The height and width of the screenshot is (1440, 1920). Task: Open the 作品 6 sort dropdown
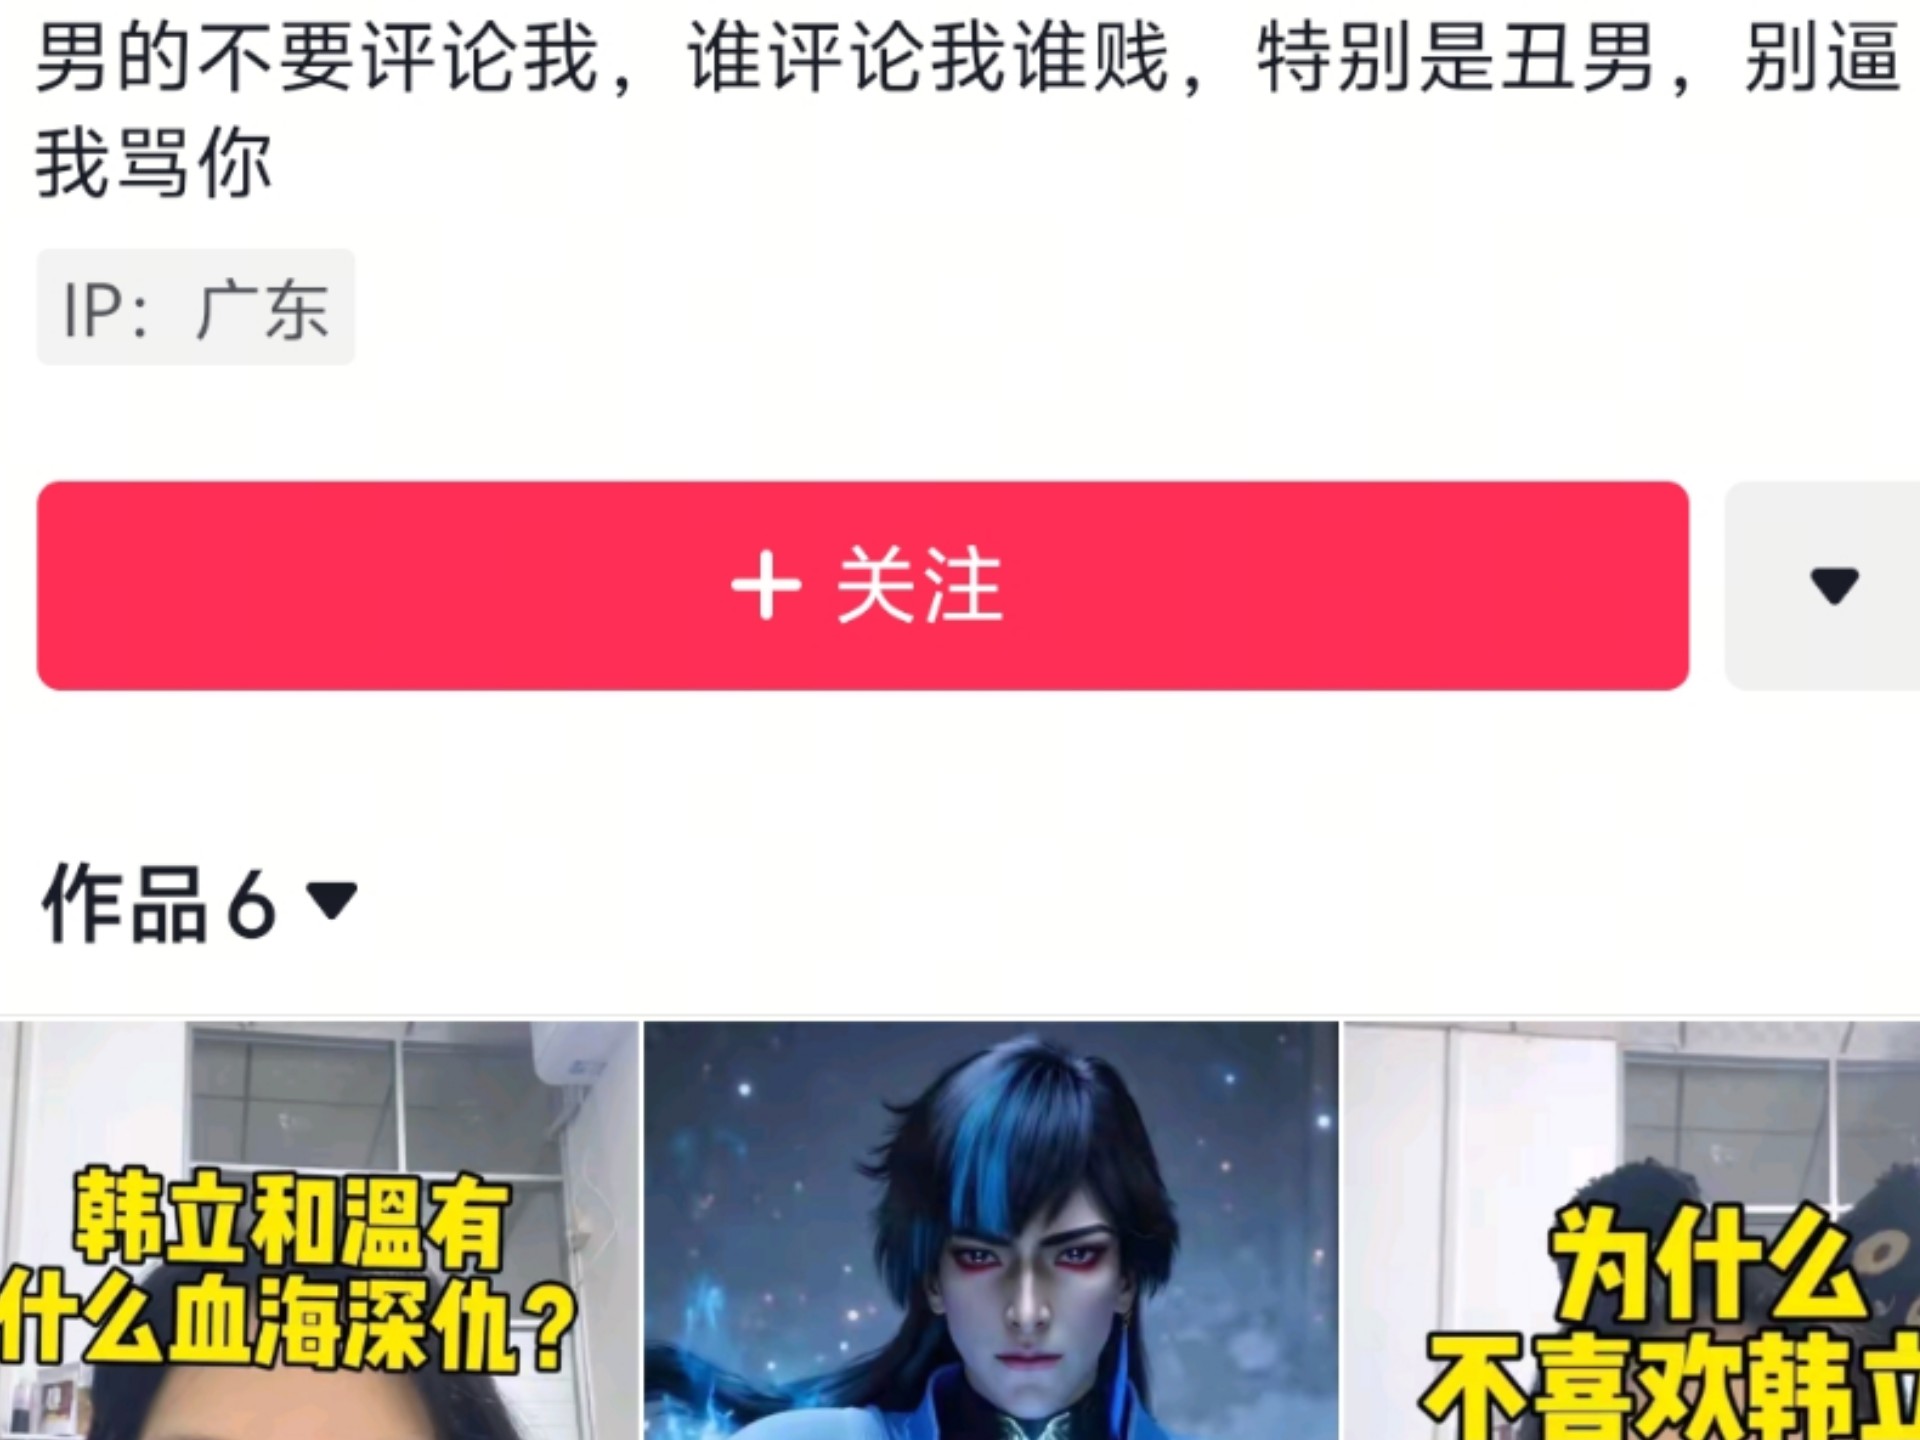tap(200, 903)
